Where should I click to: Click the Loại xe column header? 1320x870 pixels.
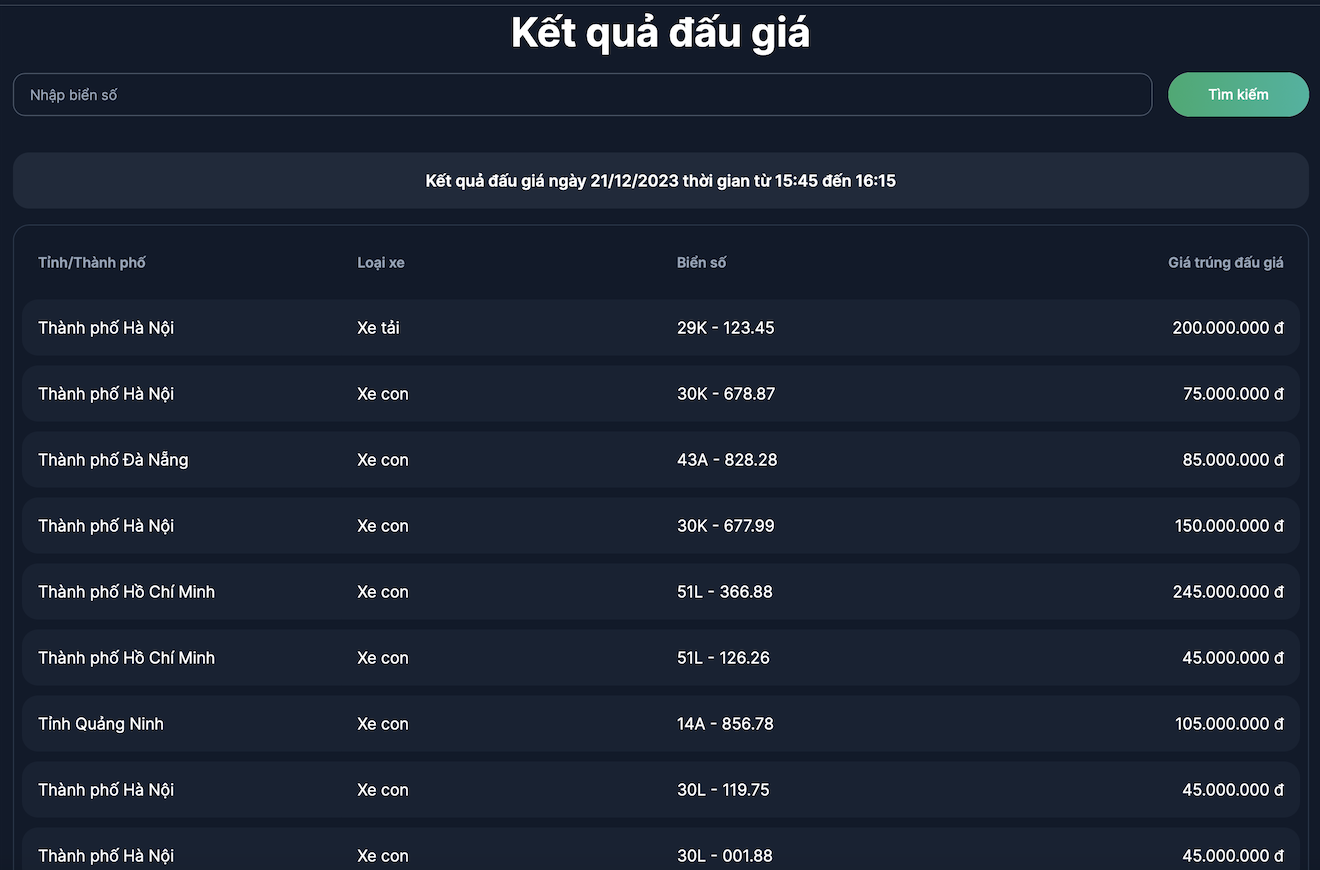[x=381, y=263]
